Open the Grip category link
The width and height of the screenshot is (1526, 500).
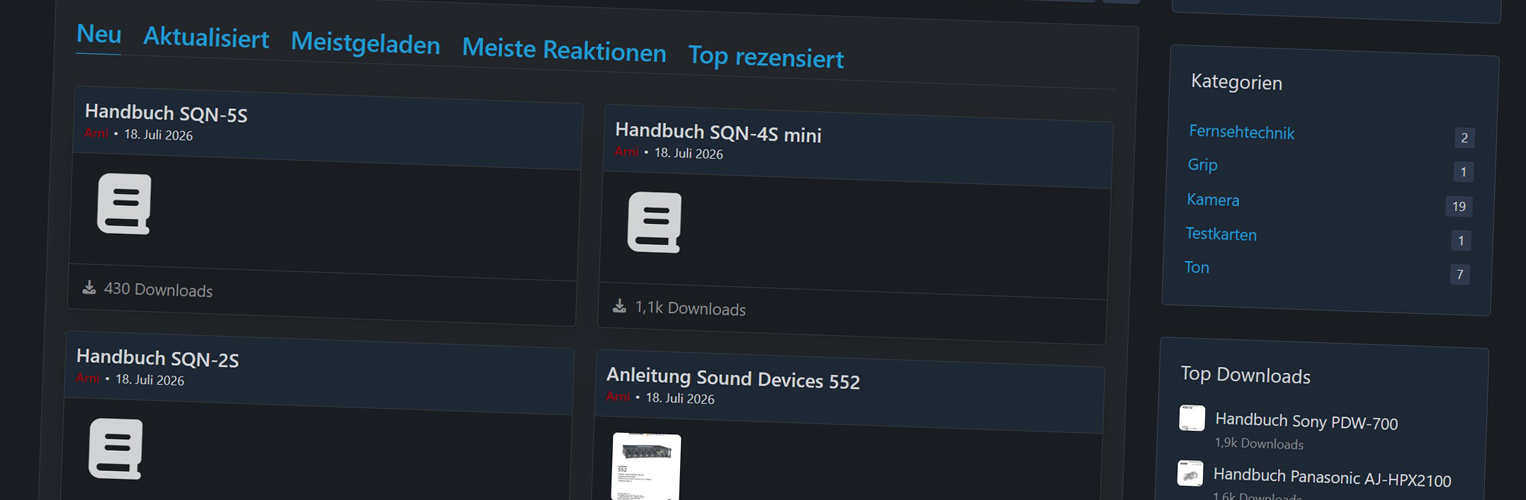(x=1203, y=165)
